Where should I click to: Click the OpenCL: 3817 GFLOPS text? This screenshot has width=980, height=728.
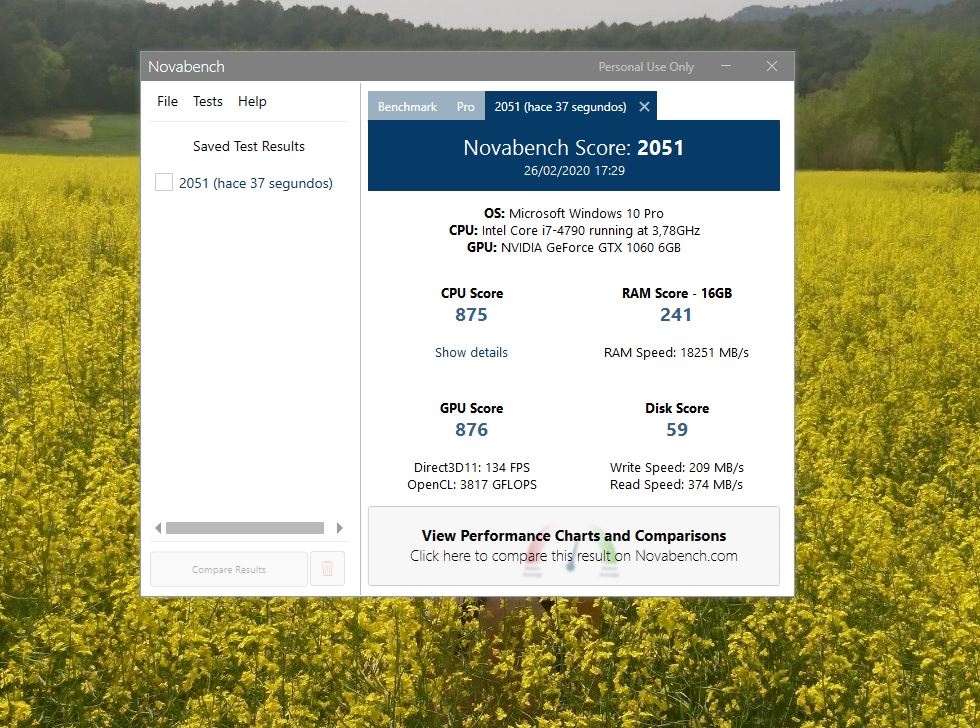[x=472, y=484]
